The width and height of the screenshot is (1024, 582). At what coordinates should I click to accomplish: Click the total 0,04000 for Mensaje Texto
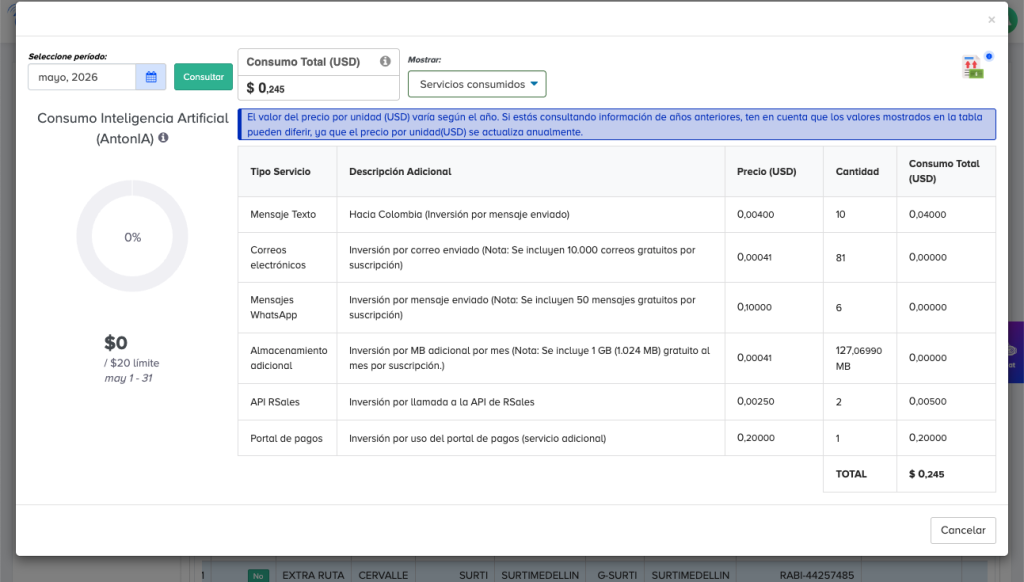tap(927, 214)
